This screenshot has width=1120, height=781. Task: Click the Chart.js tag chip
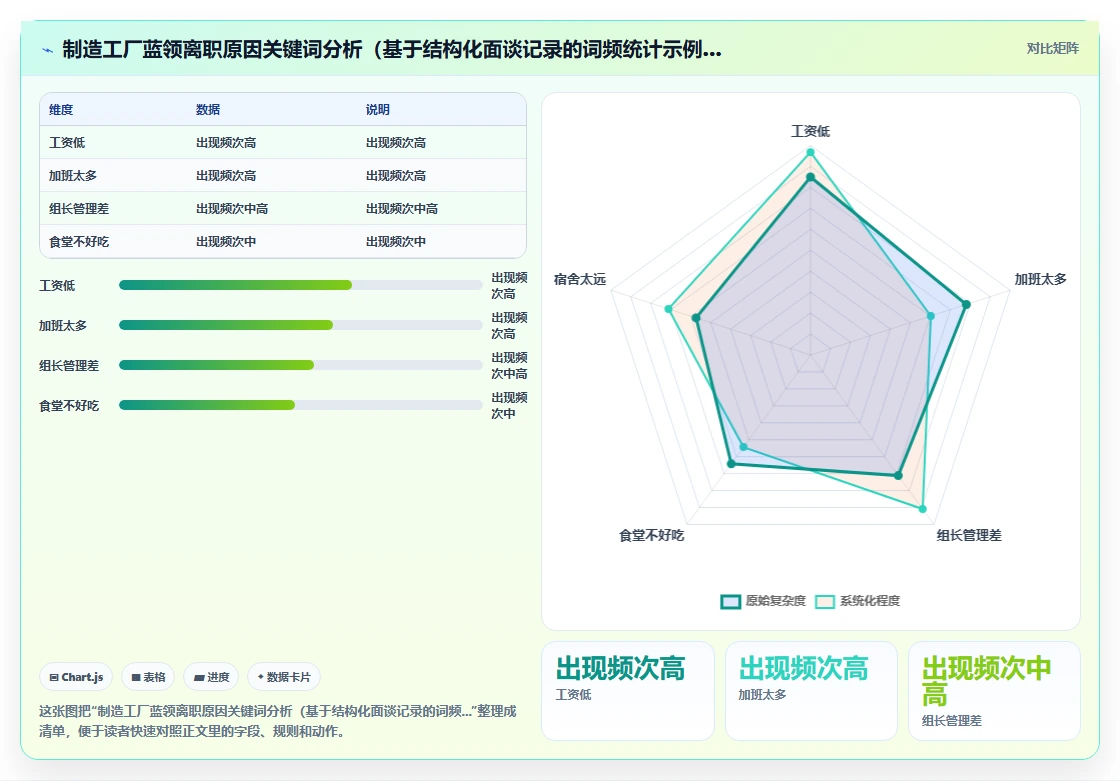[76, 677]
